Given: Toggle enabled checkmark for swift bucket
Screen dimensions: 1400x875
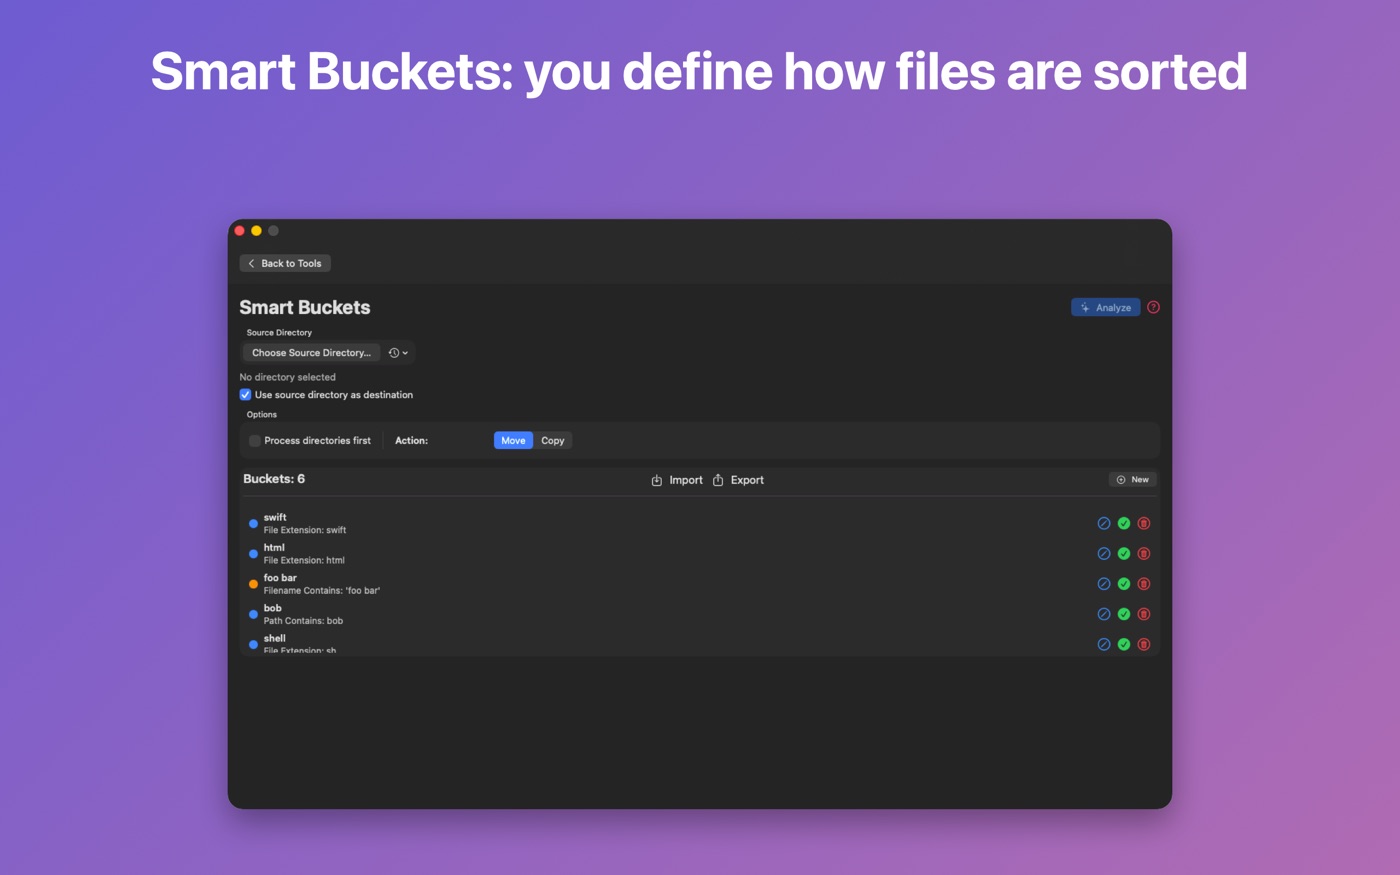Looking at the screenshot, I should tap(1124, 523).
